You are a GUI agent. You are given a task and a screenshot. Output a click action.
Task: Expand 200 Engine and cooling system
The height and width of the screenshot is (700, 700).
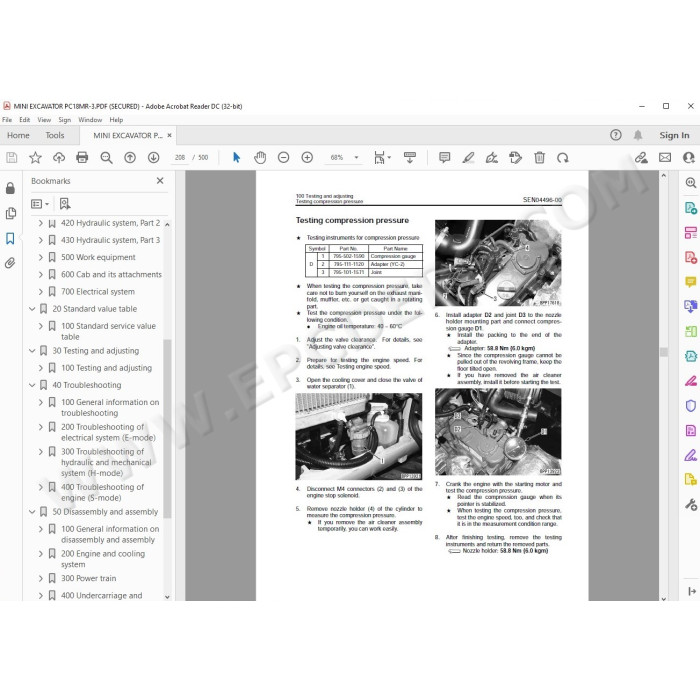pyautogui.click(x=40, y=554)
